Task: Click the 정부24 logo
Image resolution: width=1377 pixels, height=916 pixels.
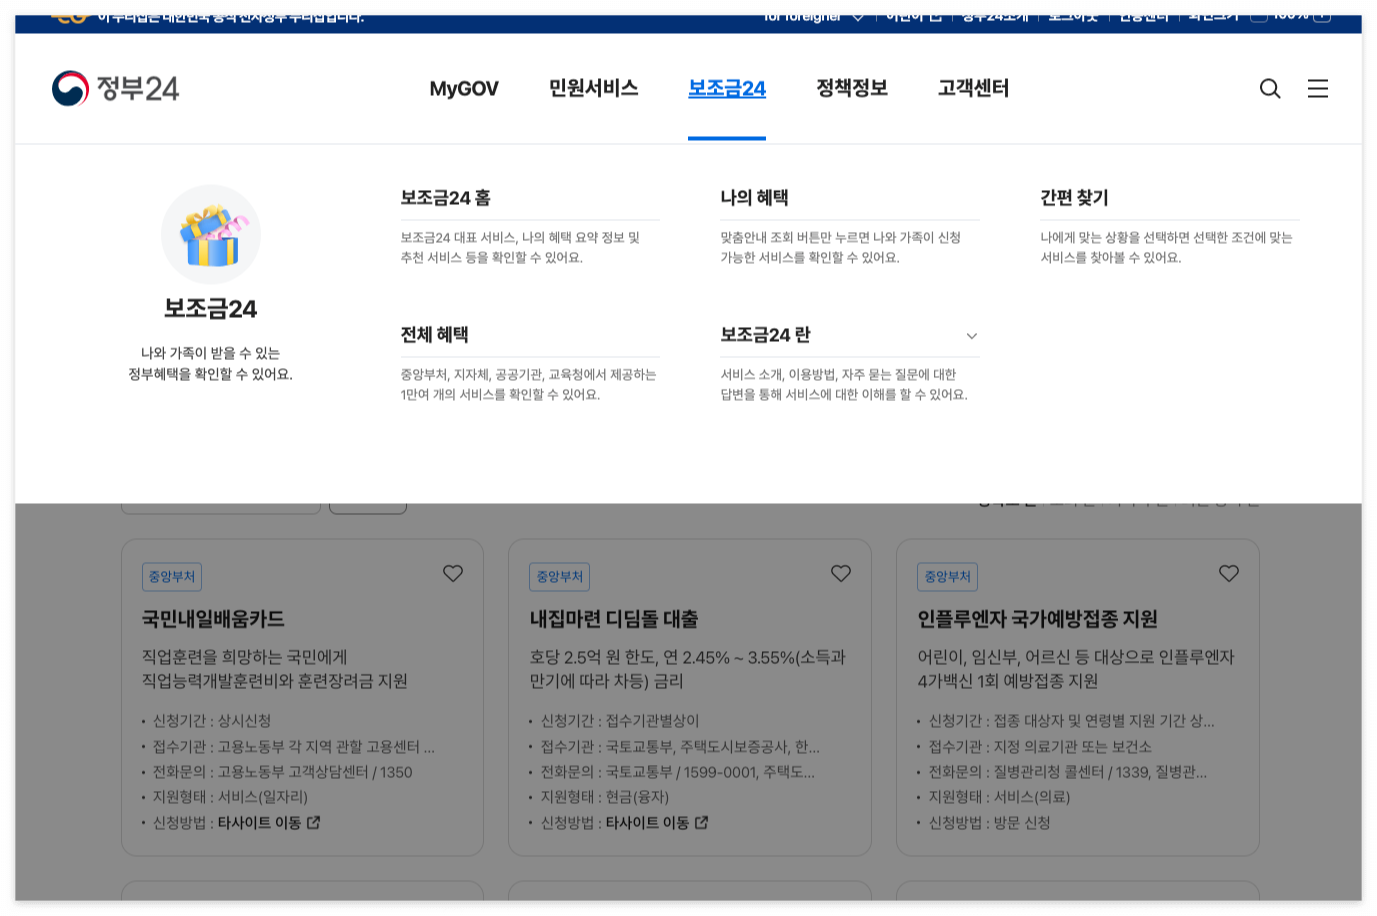Action: (x=115, y=88)
